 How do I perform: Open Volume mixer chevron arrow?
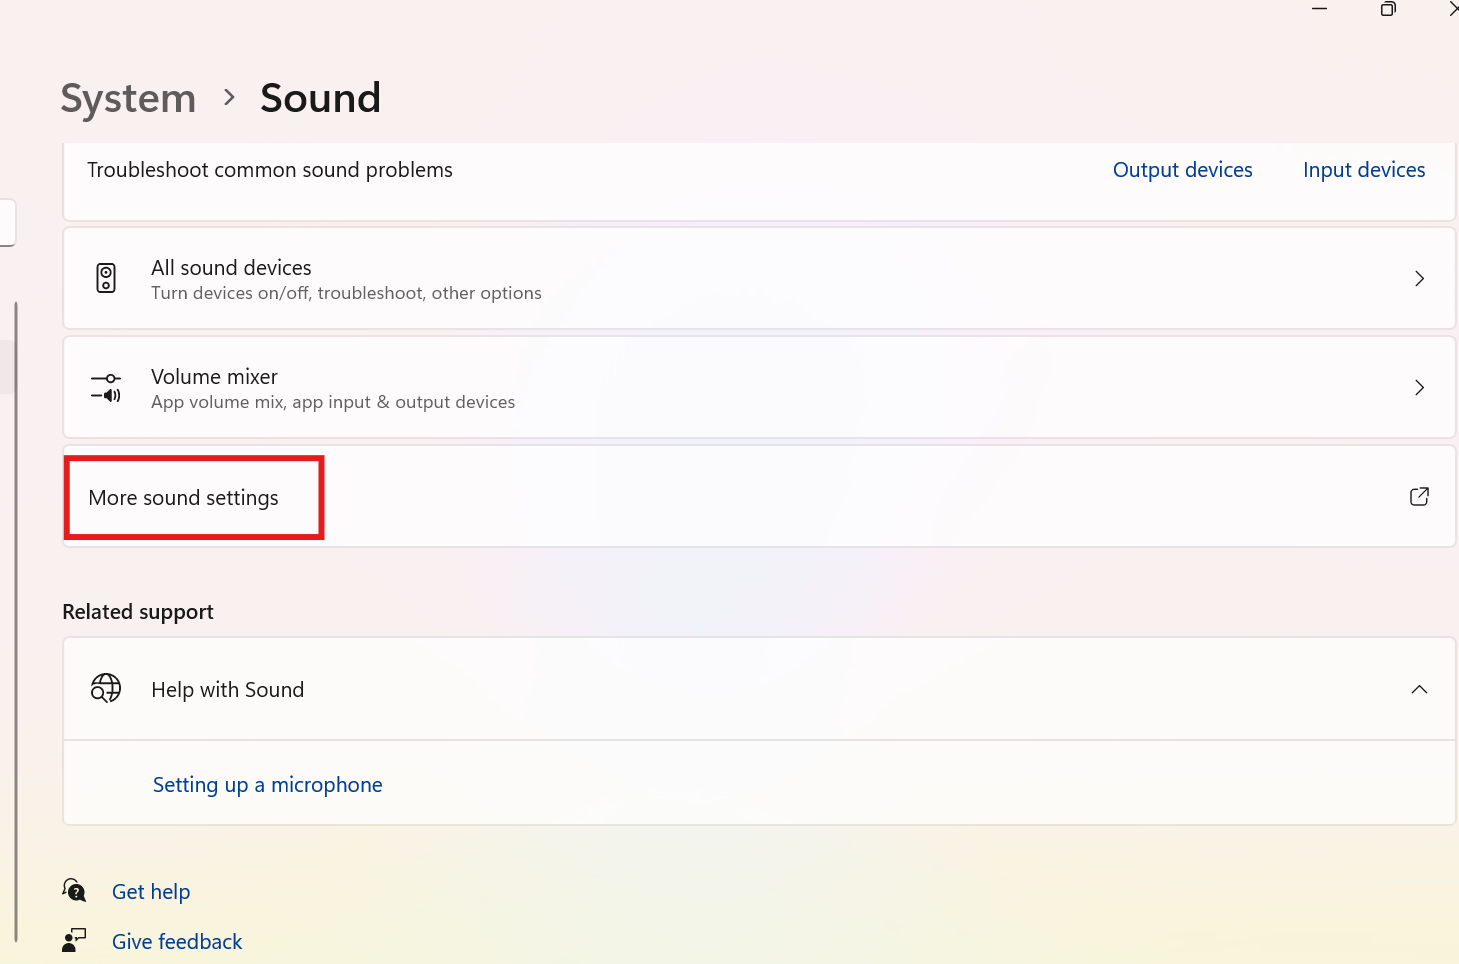pyautogui.click(x=1419, y=387)
